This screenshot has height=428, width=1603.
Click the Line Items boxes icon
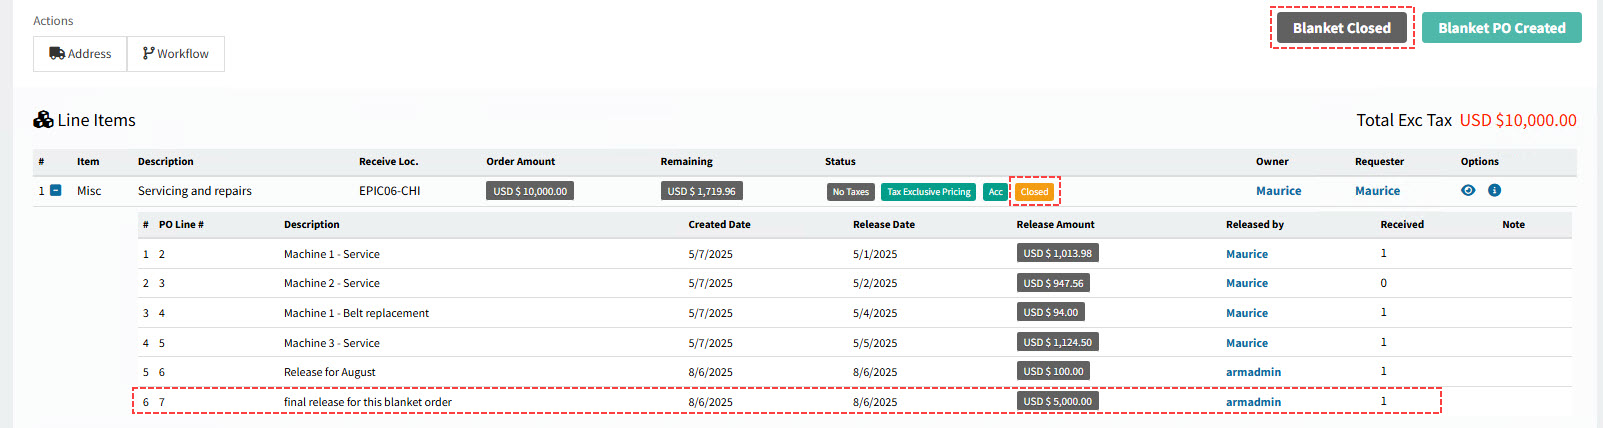(43, 120)
